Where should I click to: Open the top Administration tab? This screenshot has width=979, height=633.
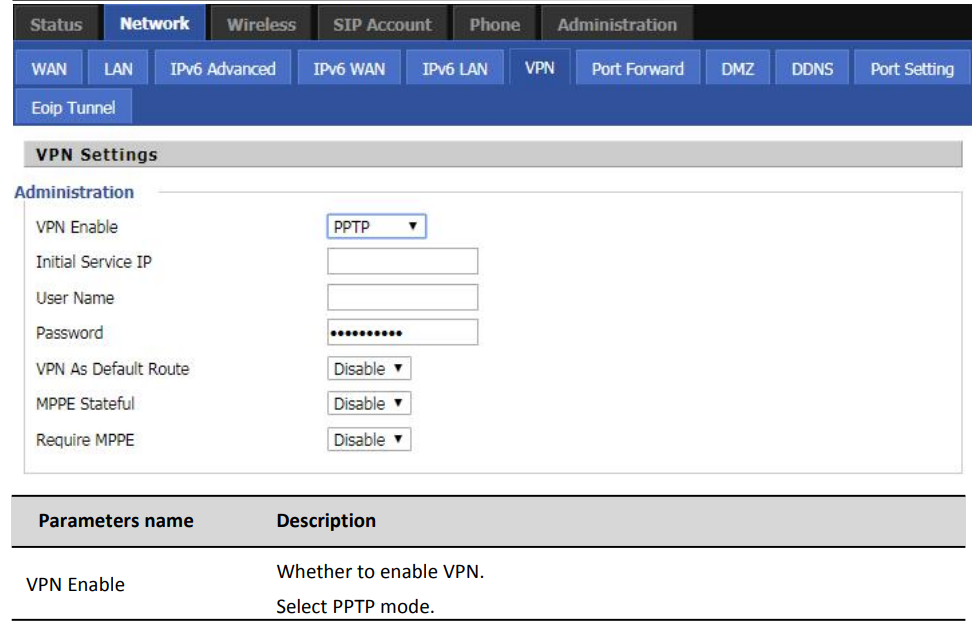(x=617, y=24)
